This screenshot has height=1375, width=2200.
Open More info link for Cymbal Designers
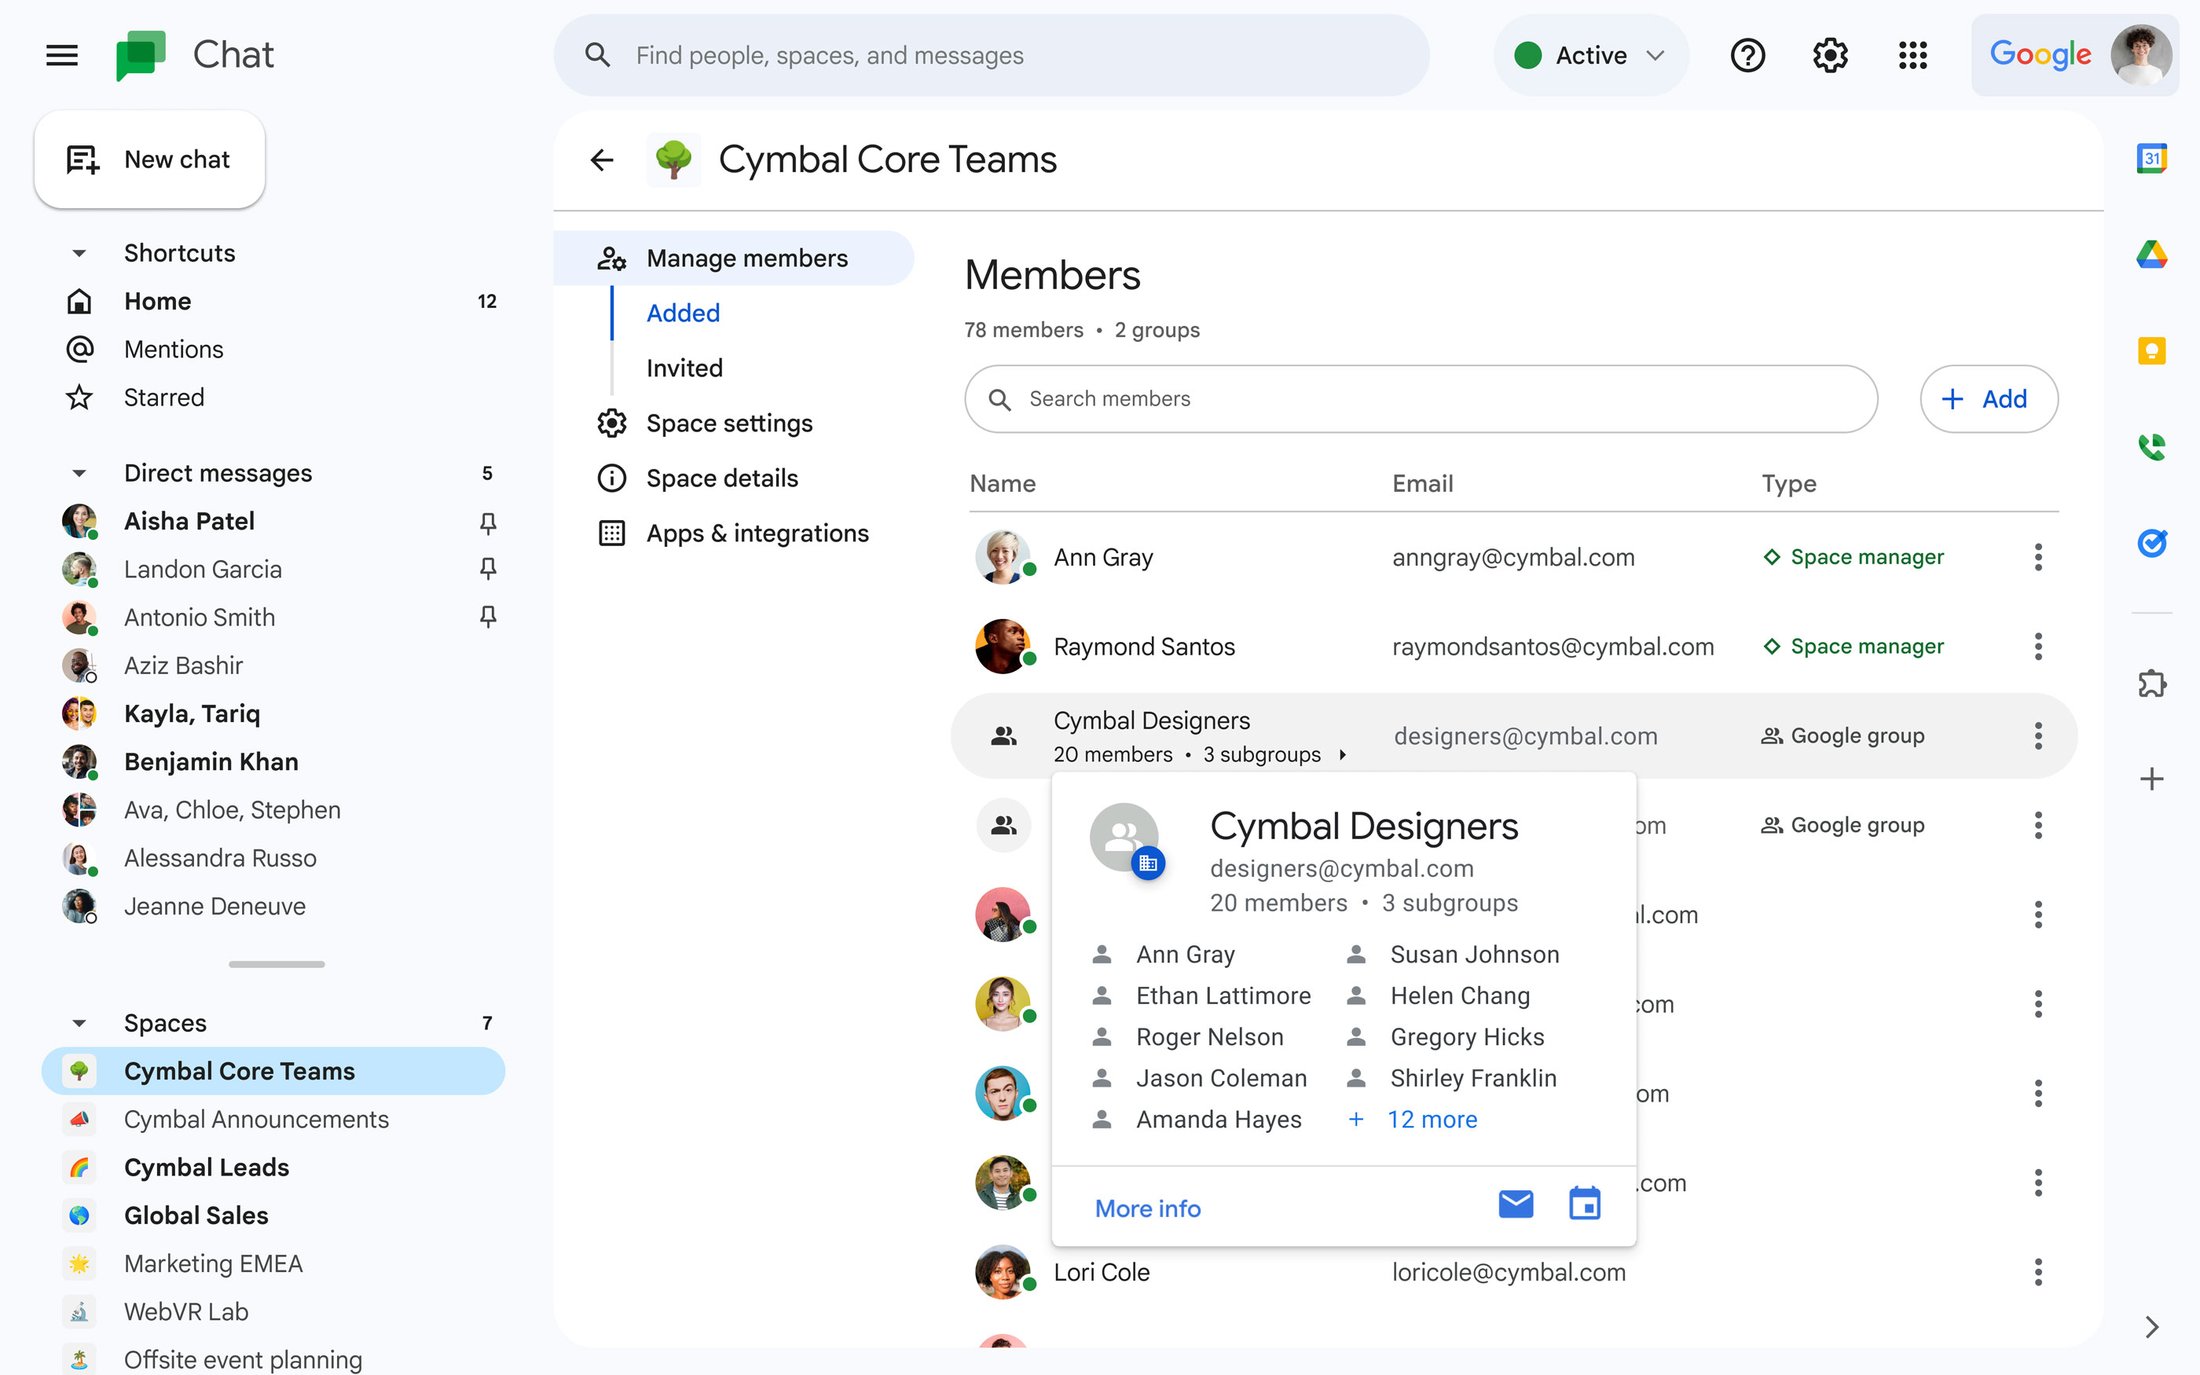pyautogui.click(x=1148, y=1209)
